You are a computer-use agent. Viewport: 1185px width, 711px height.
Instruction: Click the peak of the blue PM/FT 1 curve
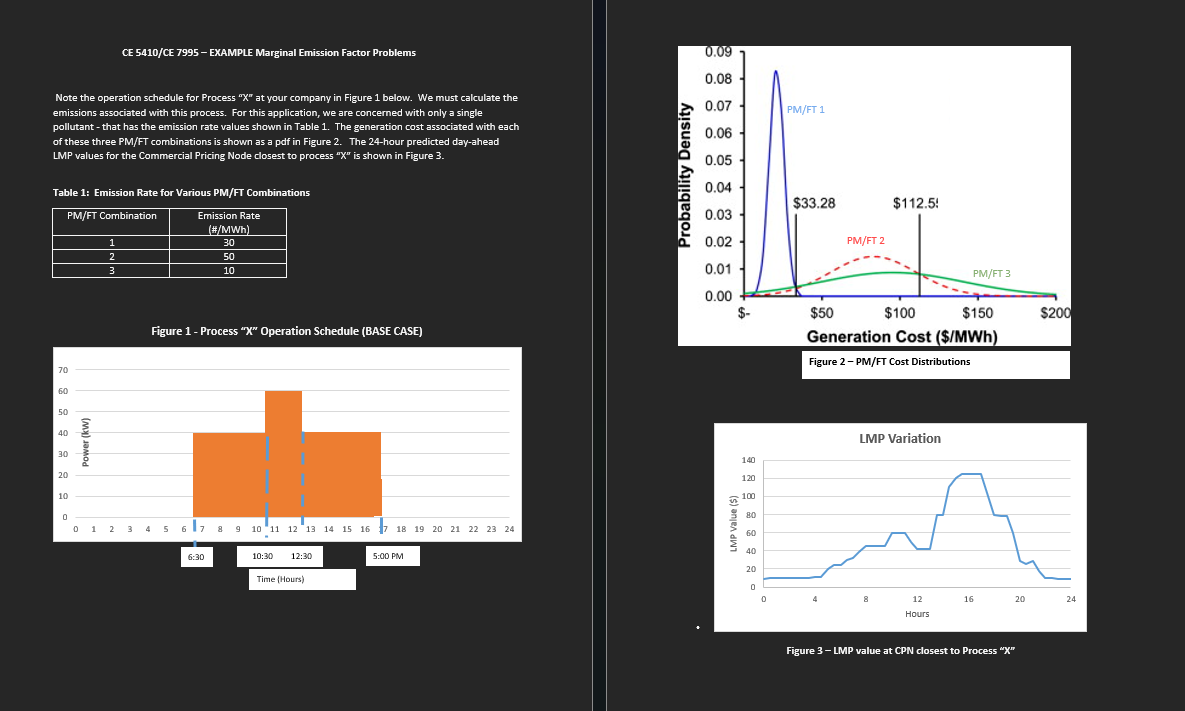(x=775, y=72)
